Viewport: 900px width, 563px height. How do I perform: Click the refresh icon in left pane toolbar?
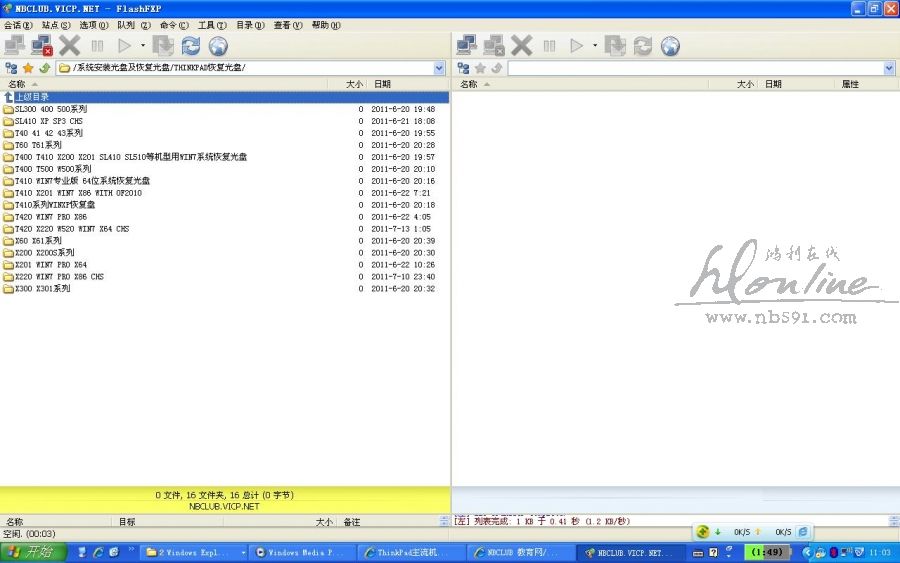click(x=190, y=45)
